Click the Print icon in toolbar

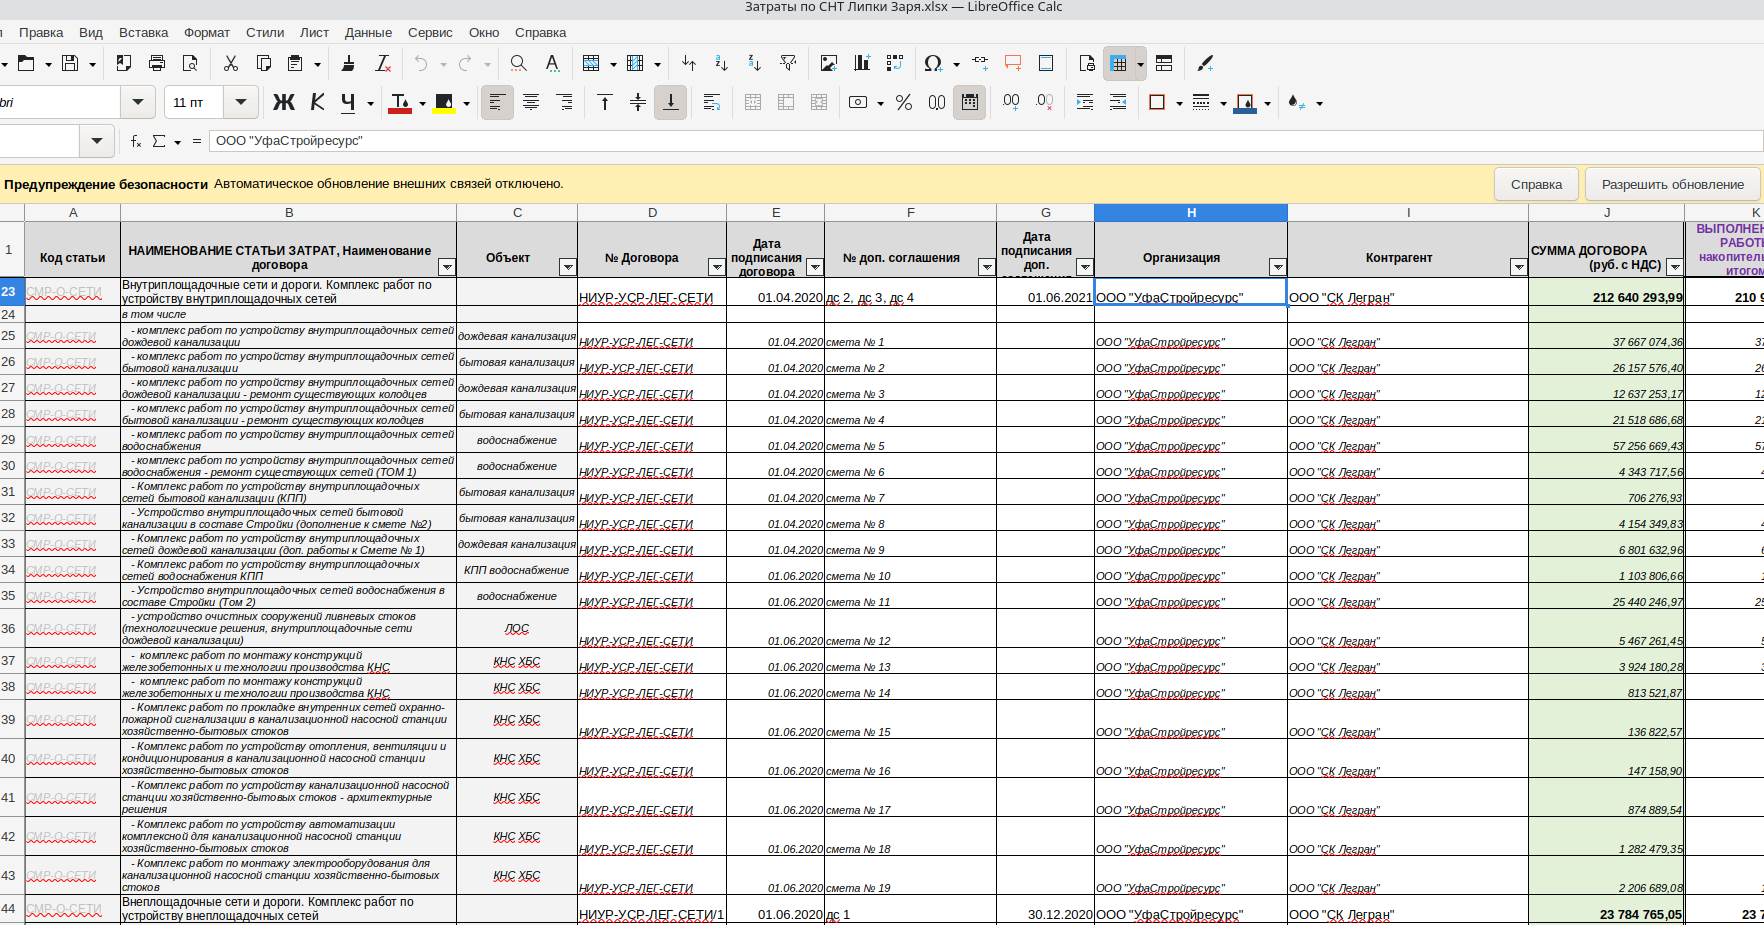click(157, 63)
